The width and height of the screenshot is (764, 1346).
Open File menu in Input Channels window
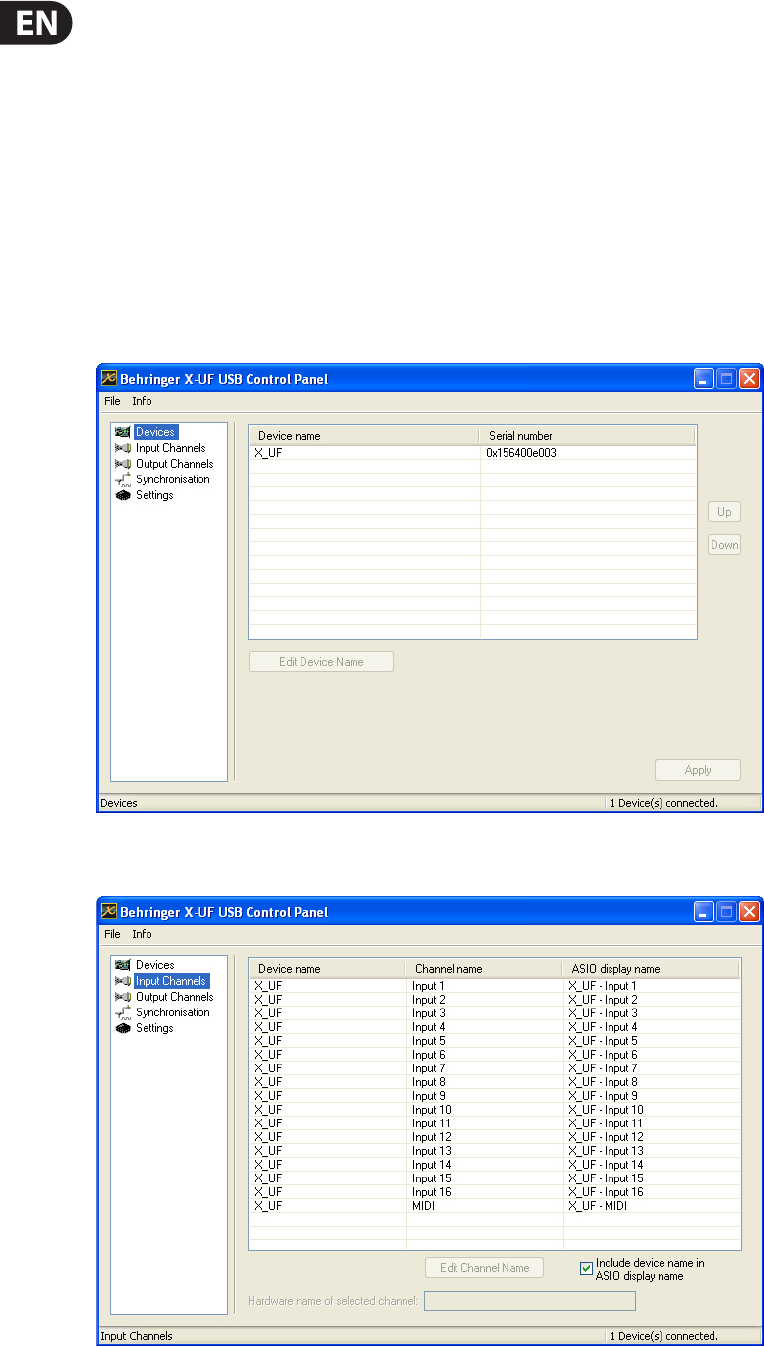[x=112, y=934]
